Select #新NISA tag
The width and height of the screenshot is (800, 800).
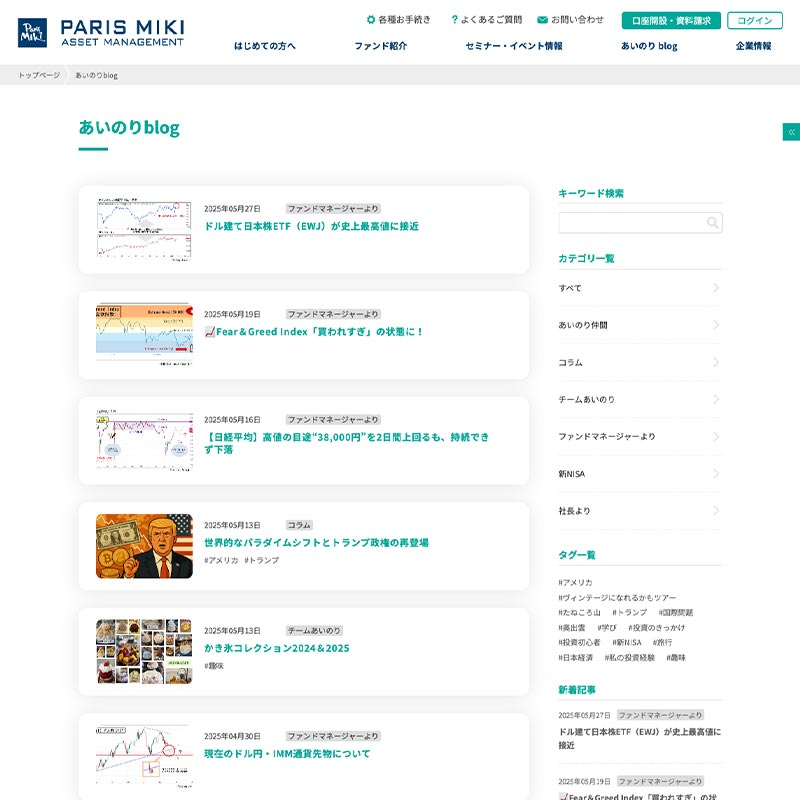(627, 642)
